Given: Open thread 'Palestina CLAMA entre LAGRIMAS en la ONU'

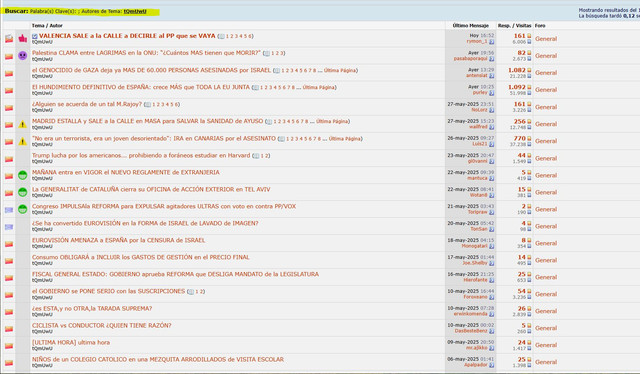Looking at the screenshot, I should coord(146,53).
